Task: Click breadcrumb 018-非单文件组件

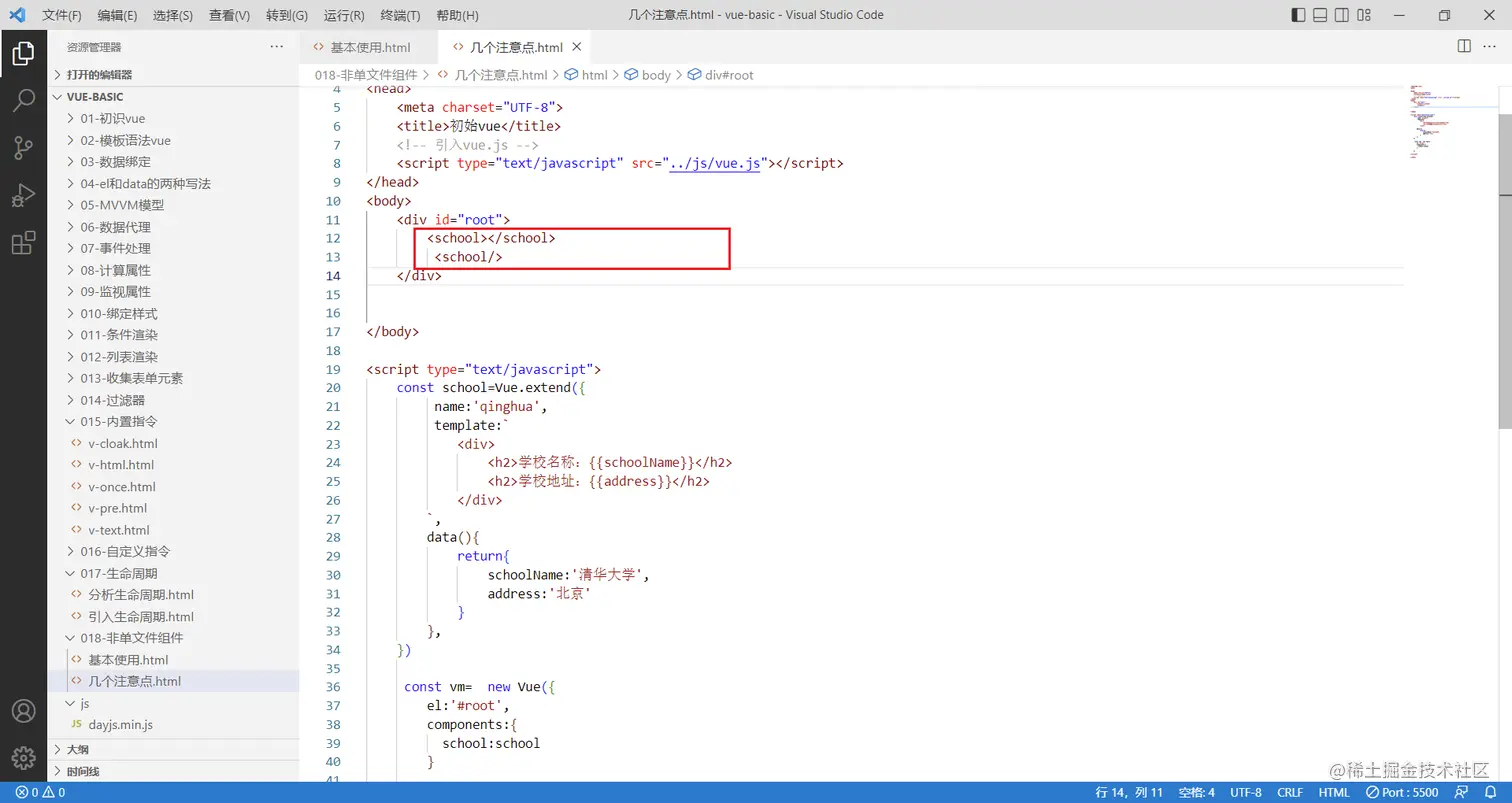Action: click(367, 75)
